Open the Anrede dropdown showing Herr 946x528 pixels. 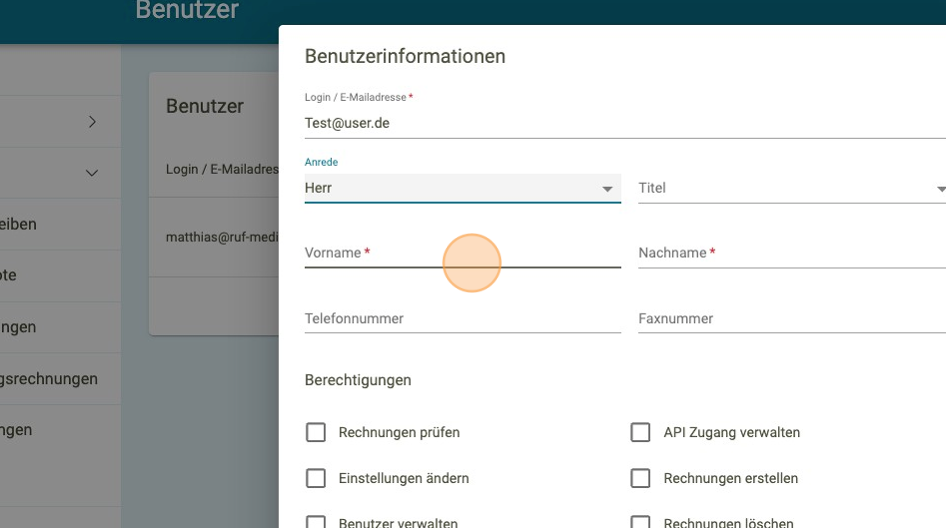tap(463, 188)
